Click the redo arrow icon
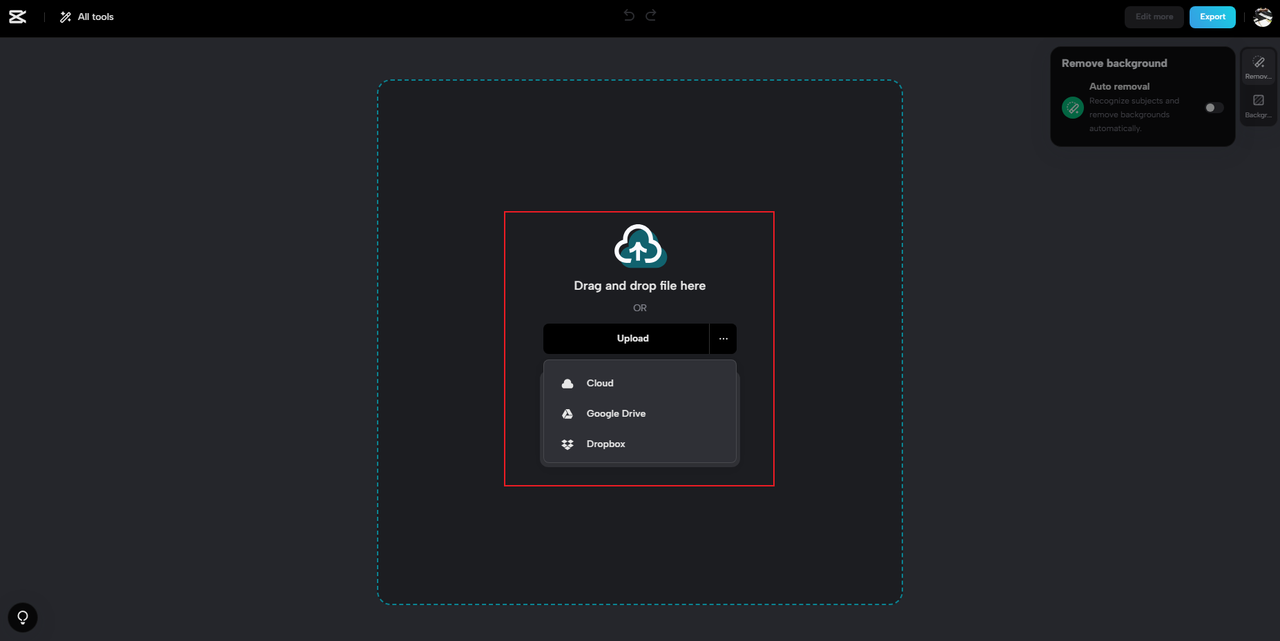This screenshot has width=1280, height=641. click(x=651, y=16)
